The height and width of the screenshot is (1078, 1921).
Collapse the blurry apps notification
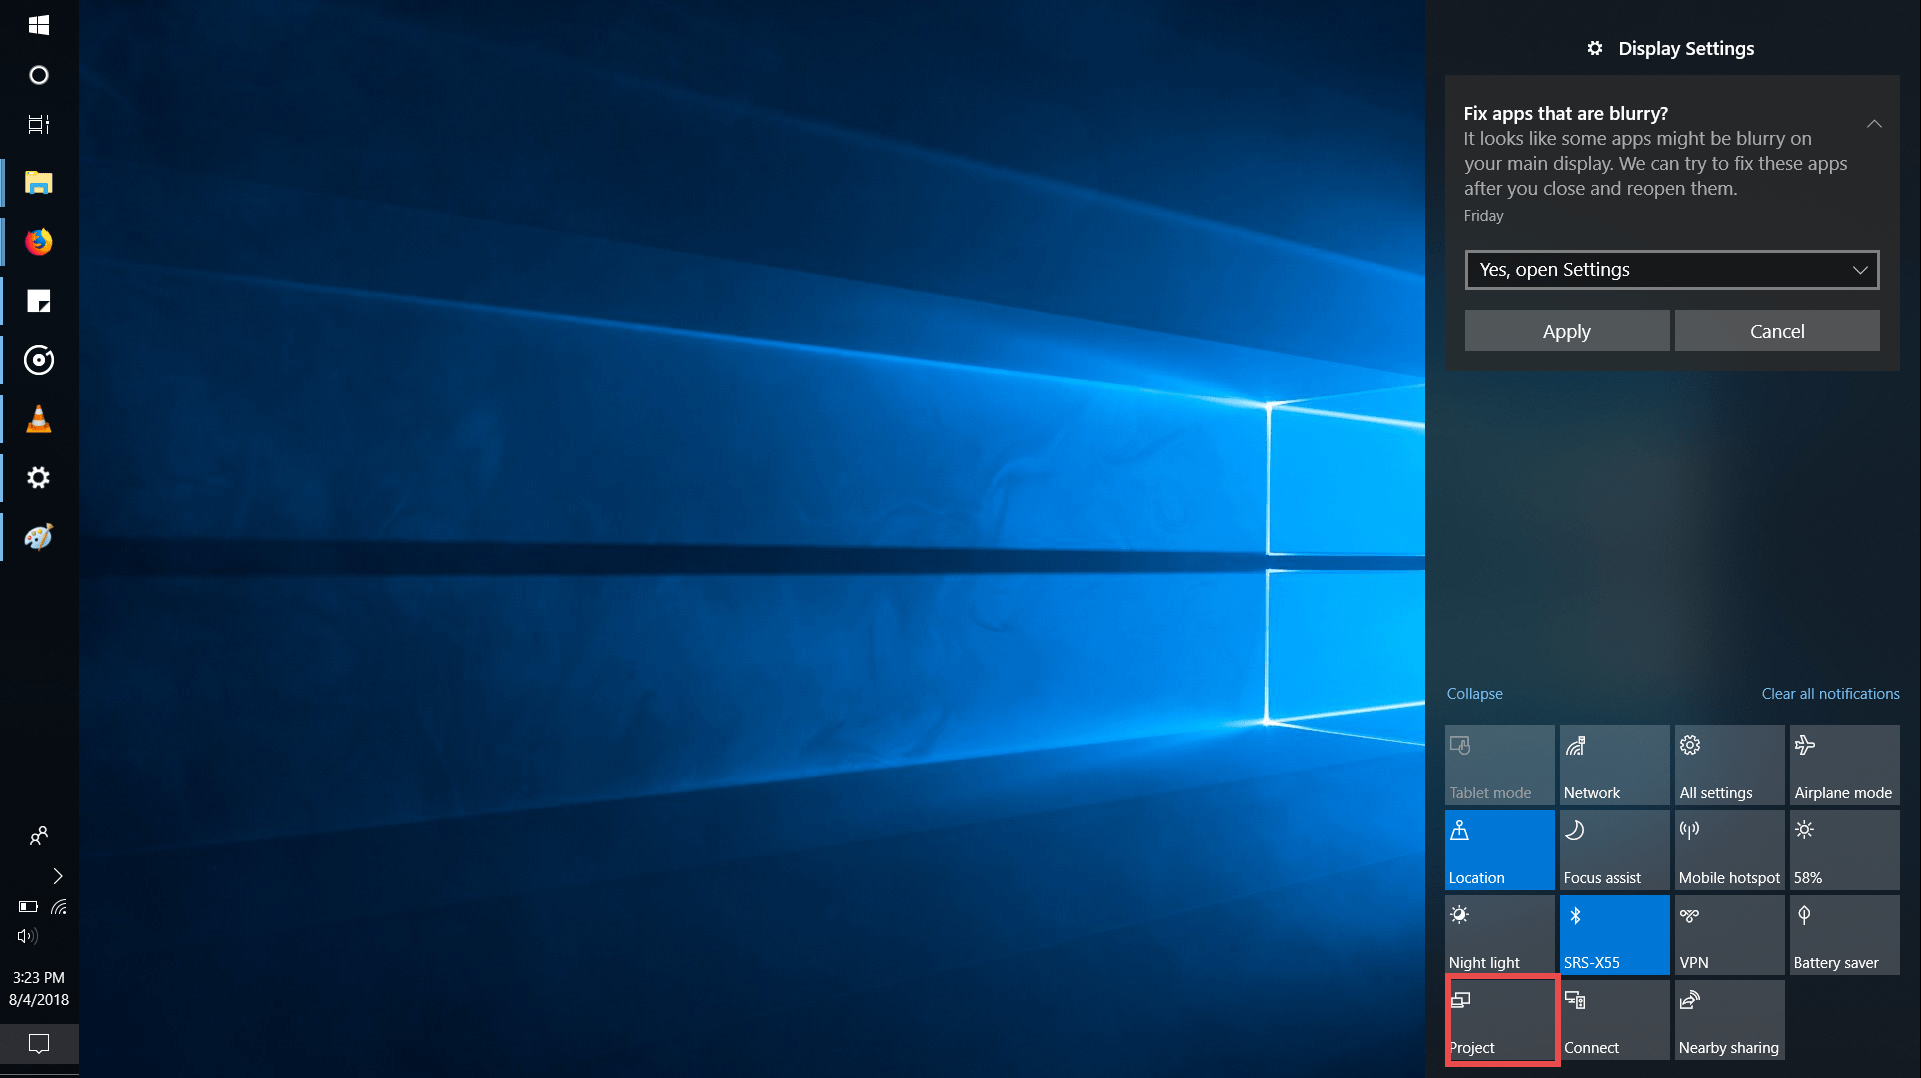coord(1873,124)
